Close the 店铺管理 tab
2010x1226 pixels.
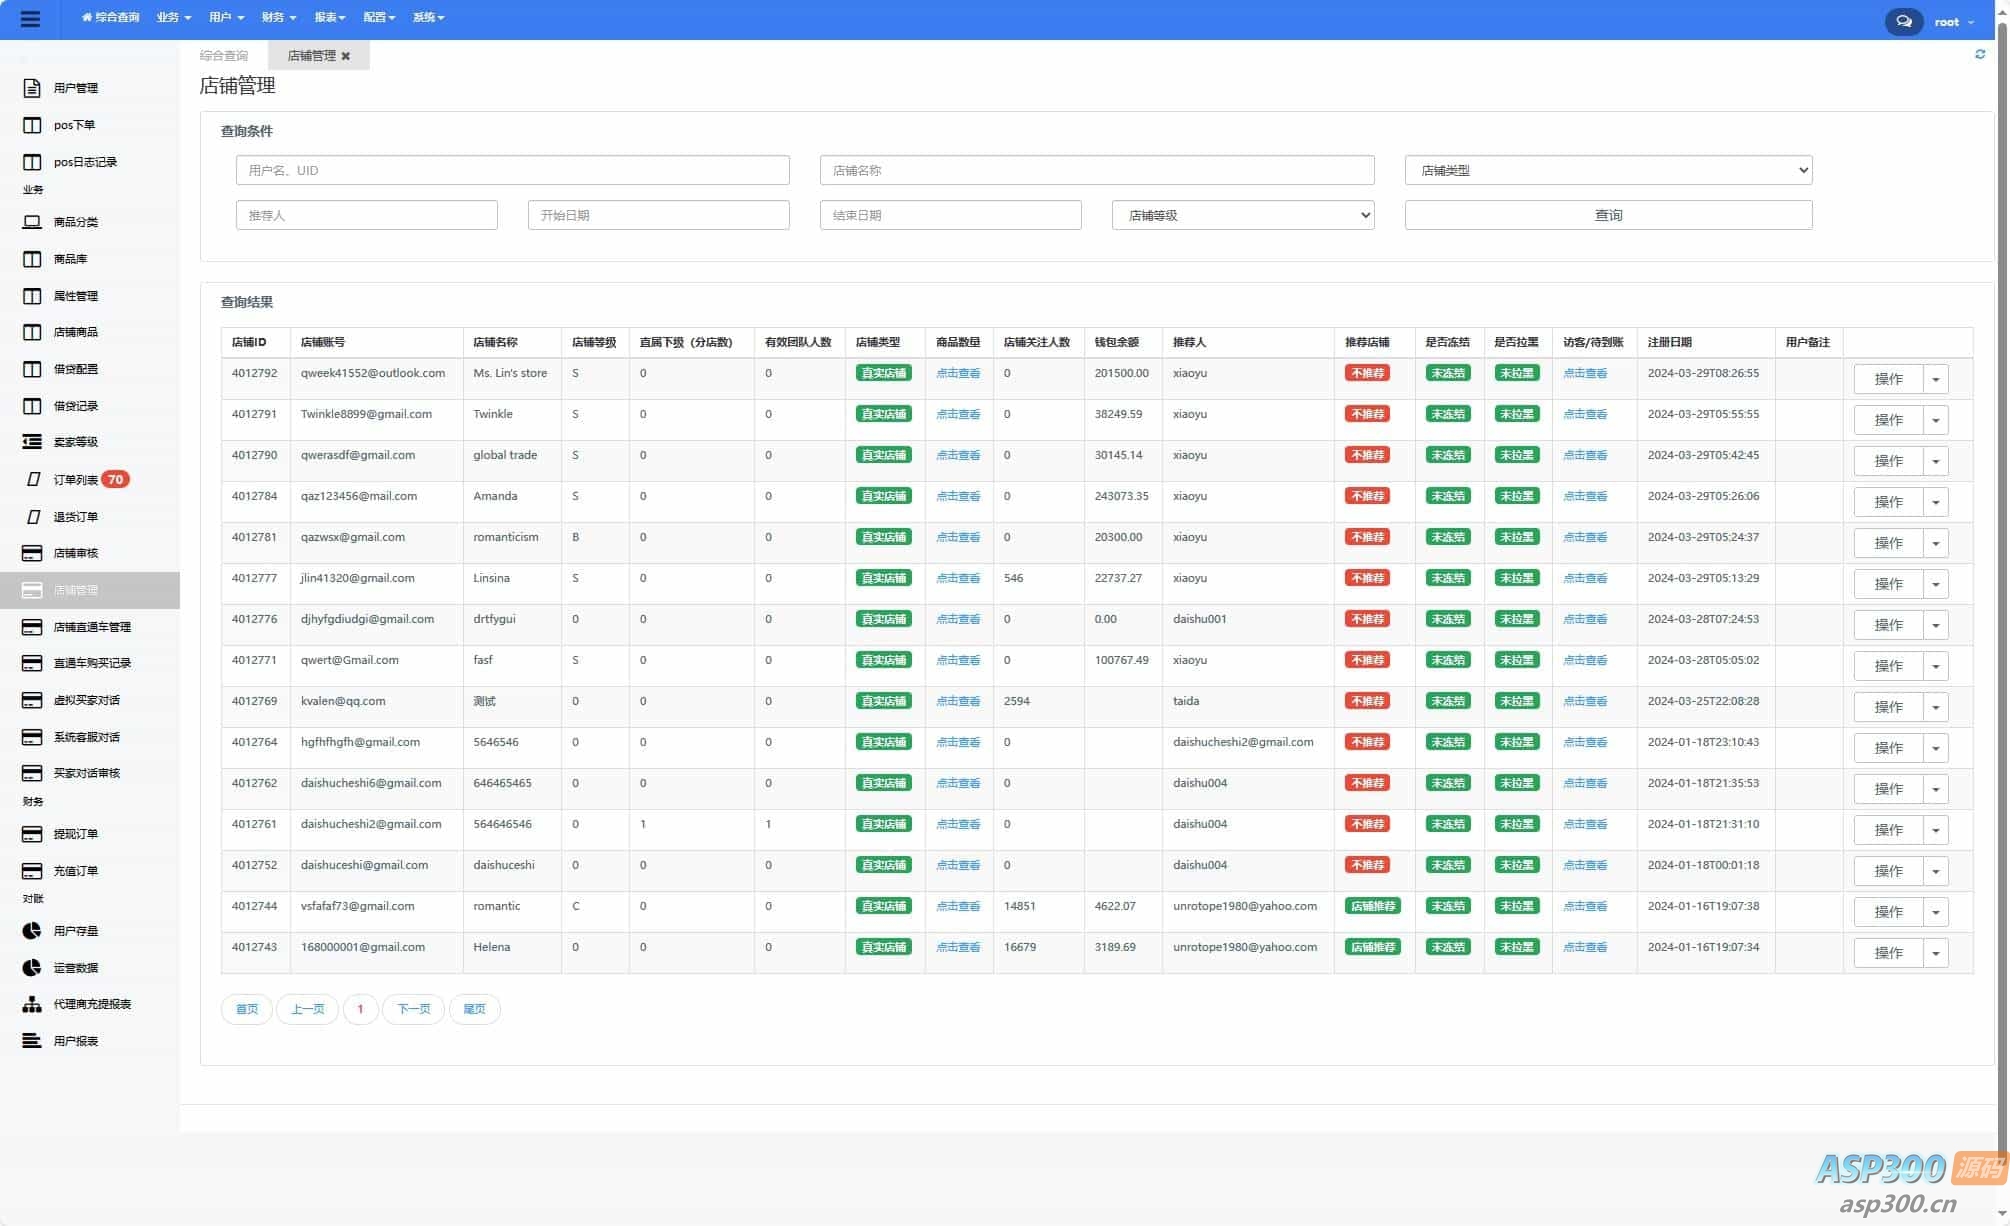coord(346,56)
